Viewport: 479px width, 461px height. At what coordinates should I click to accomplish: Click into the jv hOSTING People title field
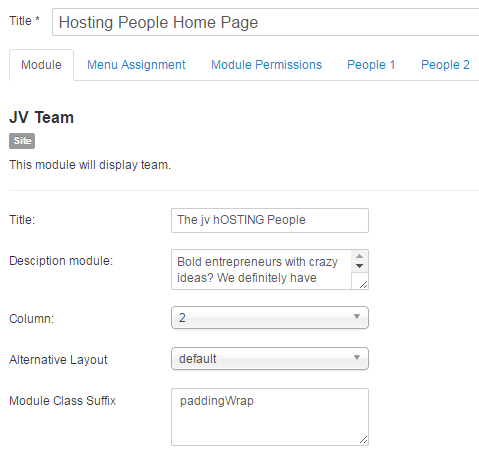pos(270,220)
